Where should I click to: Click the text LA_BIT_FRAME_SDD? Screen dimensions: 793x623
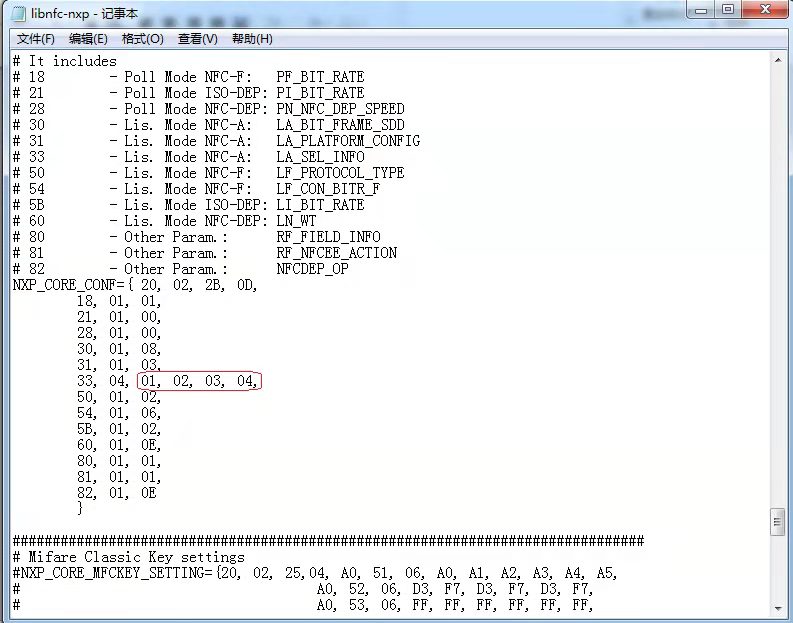340,125
